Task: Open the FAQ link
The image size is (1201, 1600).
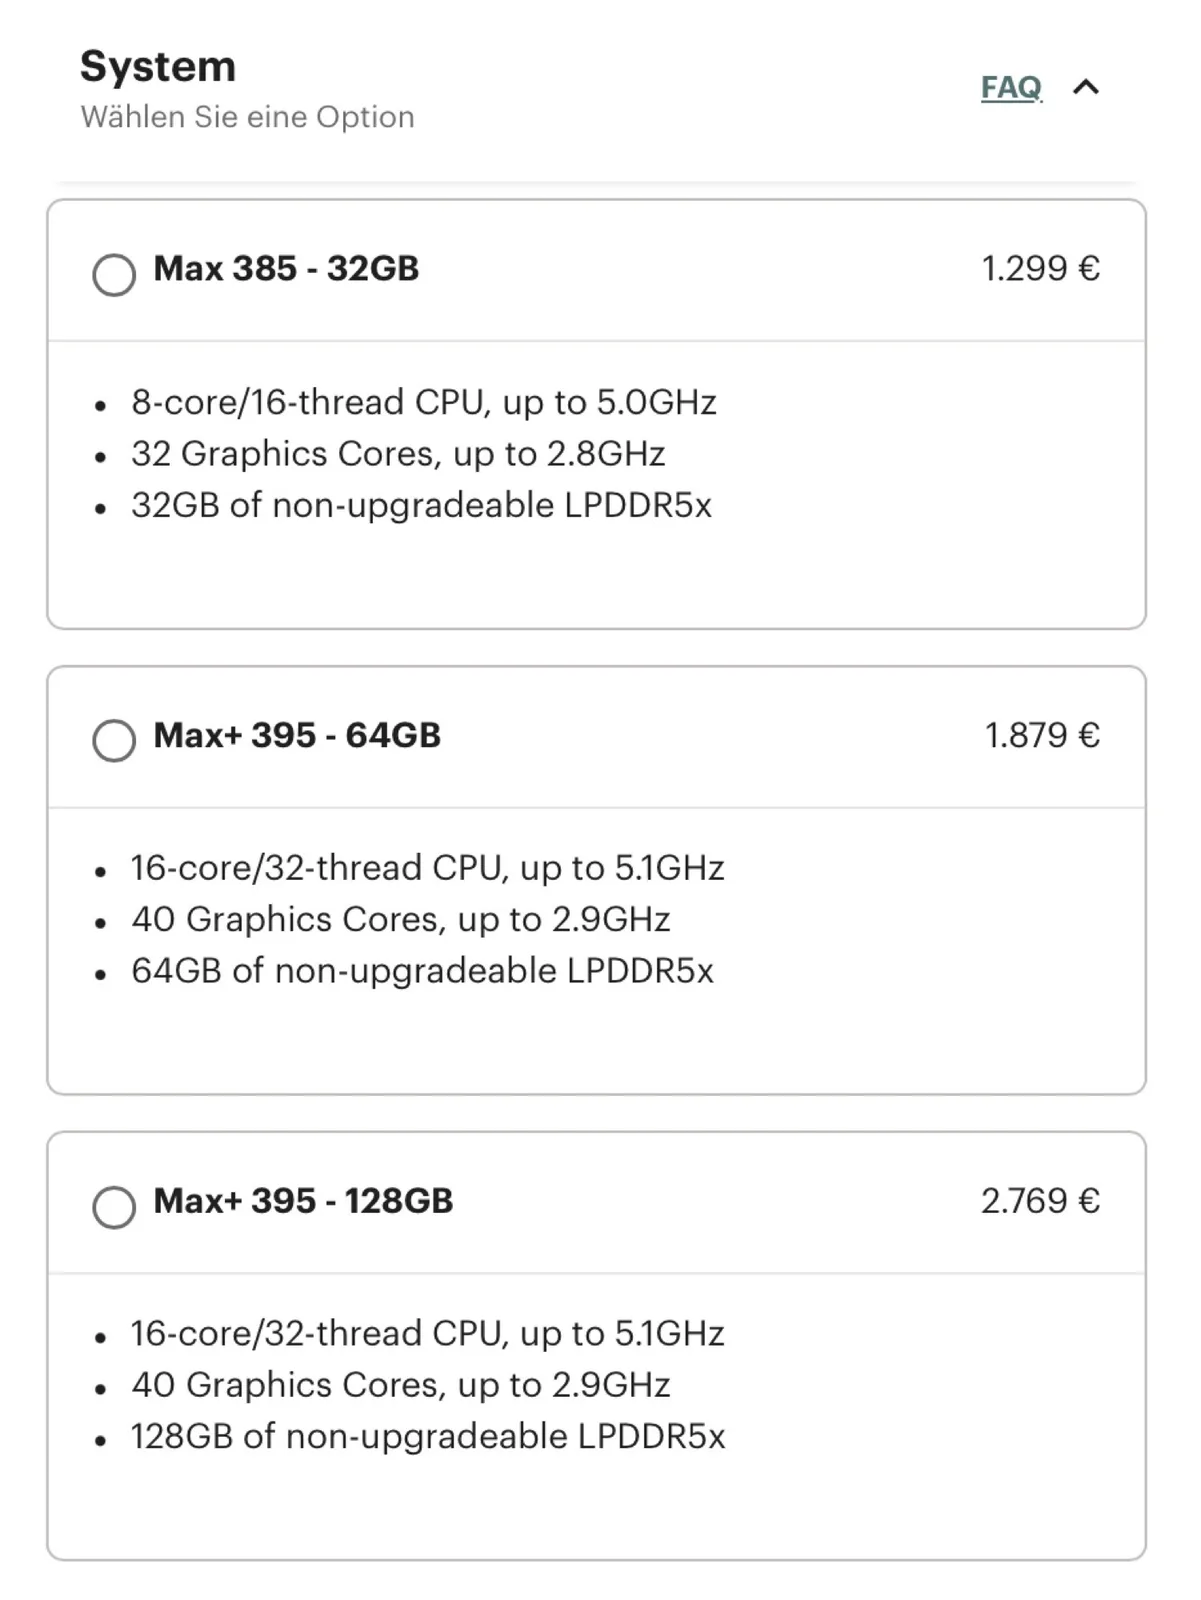Action: [1011, 88]
